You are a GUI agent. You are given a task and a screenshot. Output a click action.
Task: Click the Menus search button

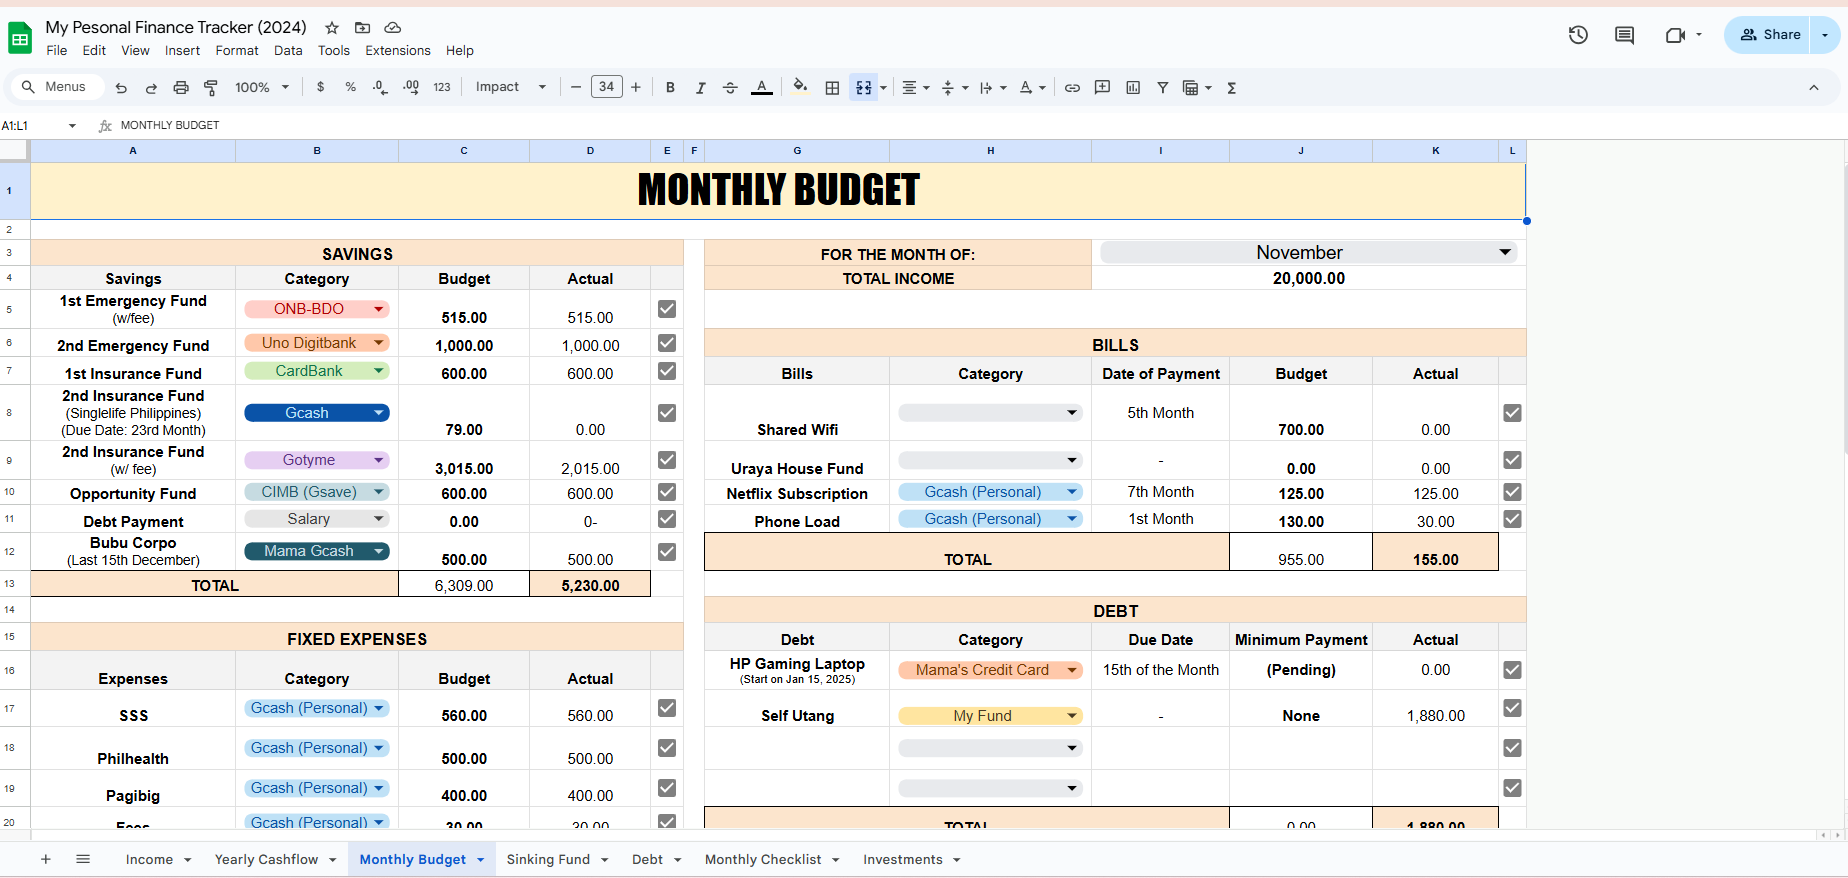[x=56, y=87]
